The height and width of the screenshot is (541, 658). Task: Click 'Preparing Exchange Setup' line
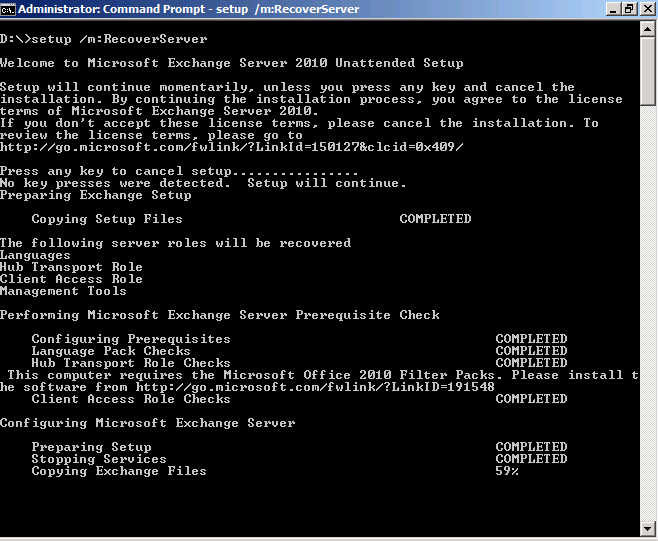[x=96, y=195]
